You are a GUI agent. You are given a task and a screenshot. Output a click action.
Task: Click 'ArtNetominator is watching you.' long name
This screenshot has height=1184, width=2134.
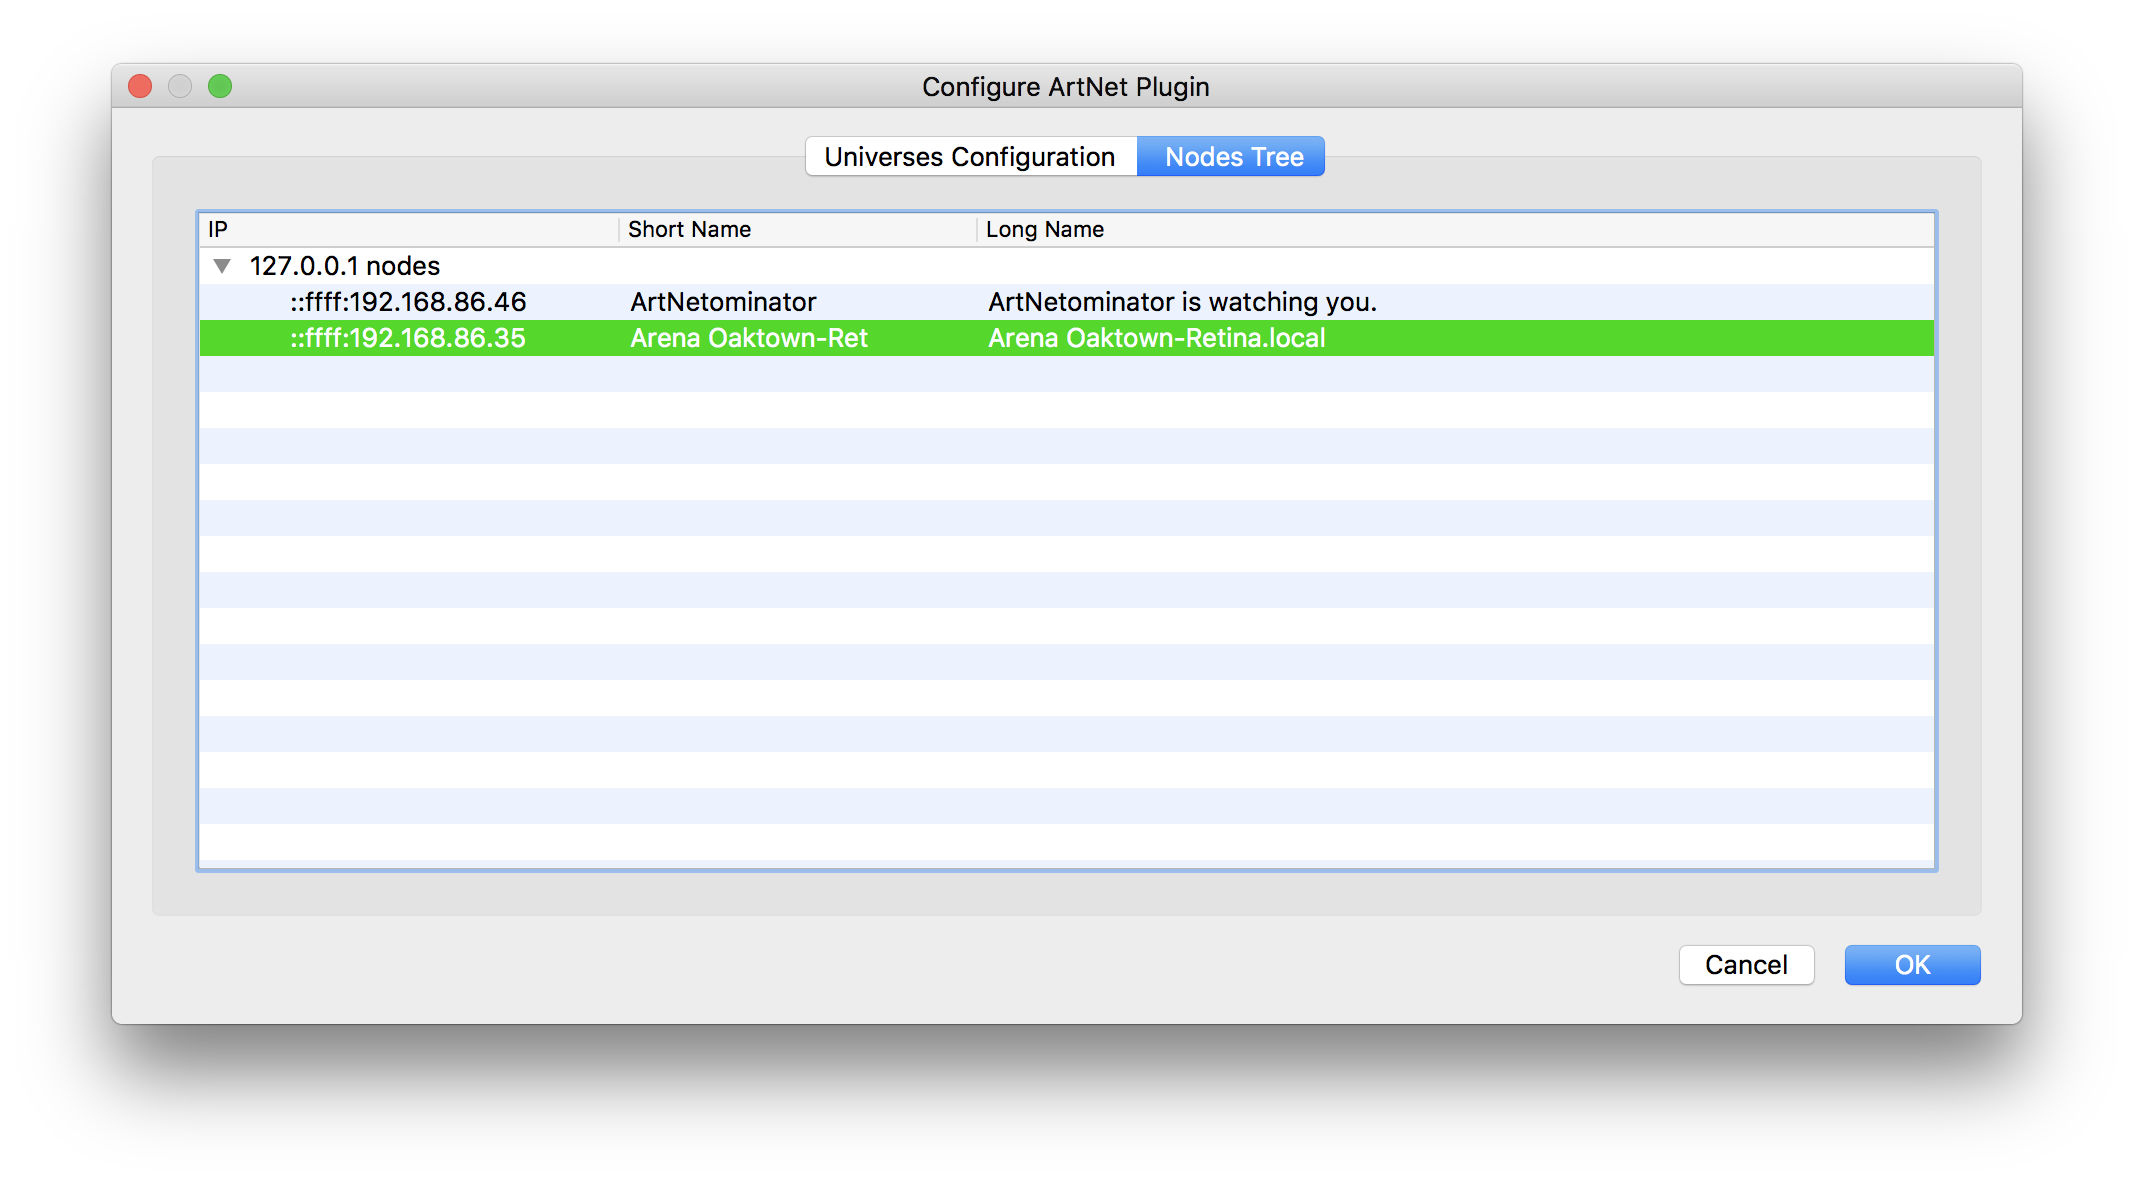click(x=1182, y=302)
